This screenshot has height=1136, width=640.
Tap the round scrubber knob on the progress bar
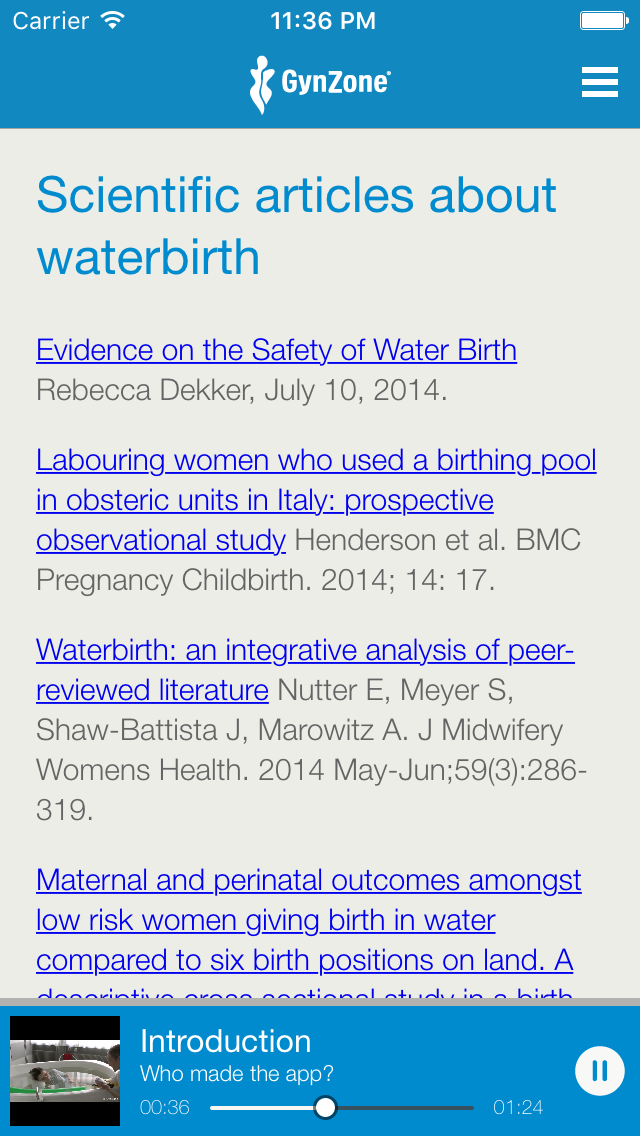[x=327, y=1108]
